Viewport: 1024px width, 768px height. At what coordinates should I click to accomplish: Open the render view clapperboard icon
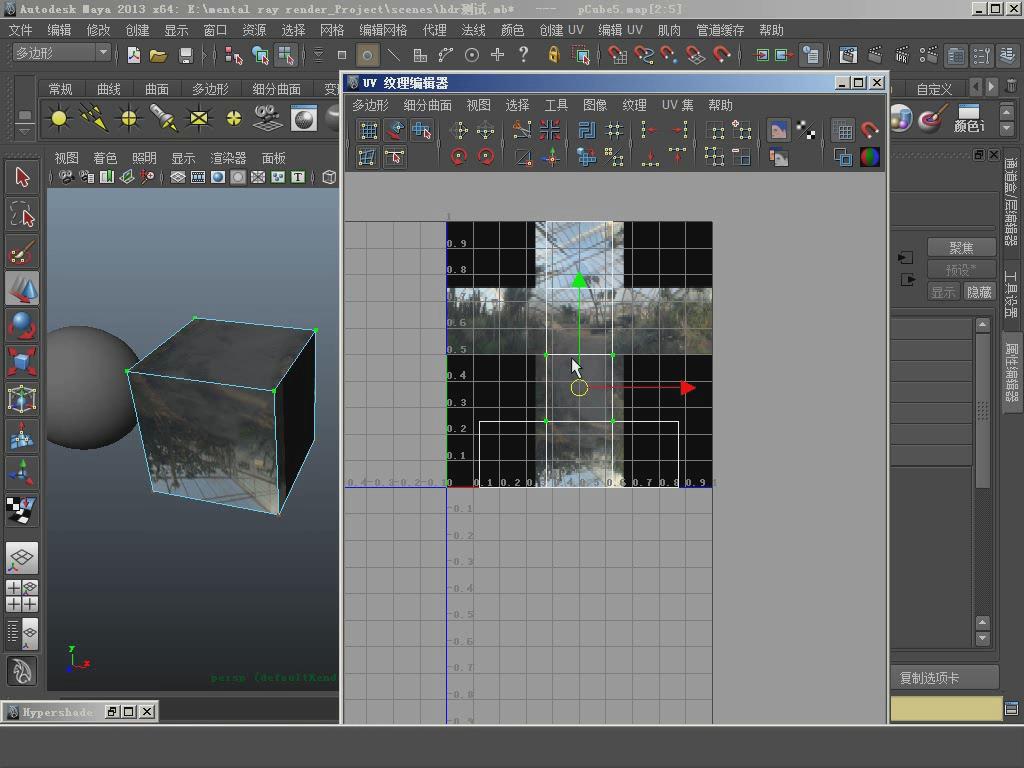(x=848, y=56)
